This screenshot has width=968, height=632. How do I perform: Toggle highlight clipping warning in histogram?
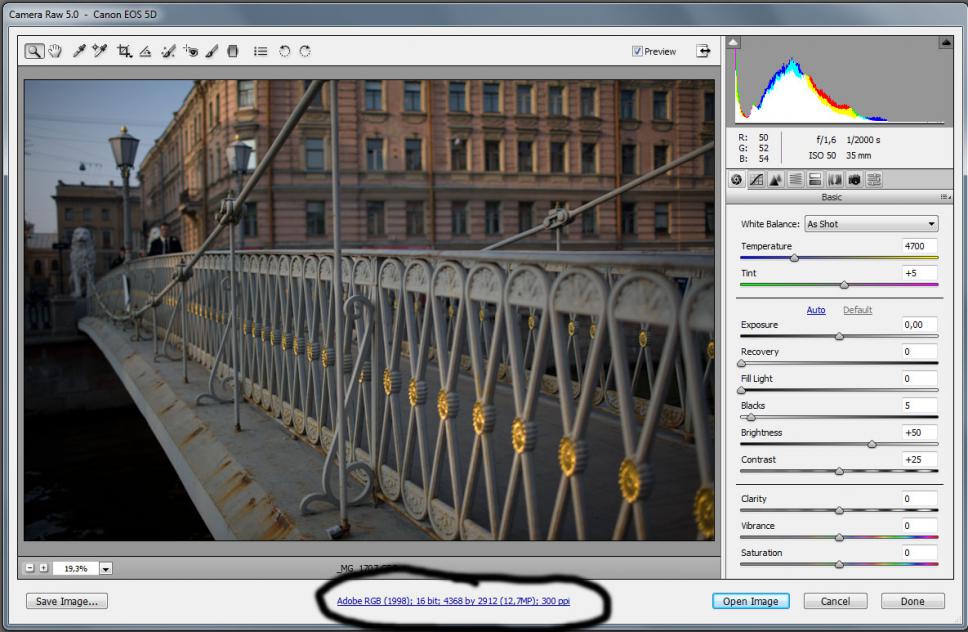point(945,43)
